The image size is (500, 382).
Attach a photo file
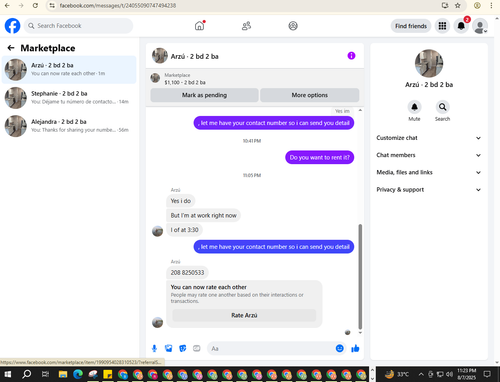[x=169, y=348]
